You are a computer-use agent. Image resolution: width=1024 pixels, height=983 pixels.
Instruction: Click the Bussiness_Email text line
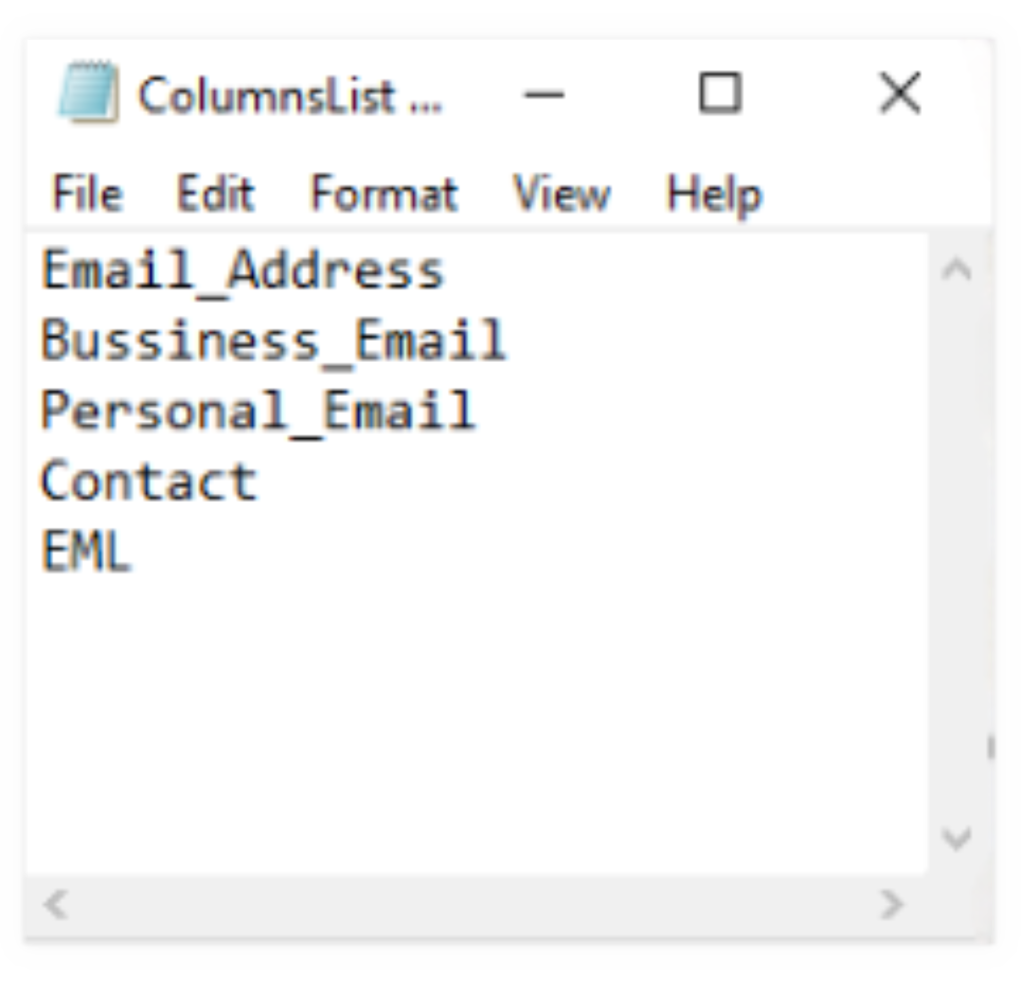(x=271, y=340)
